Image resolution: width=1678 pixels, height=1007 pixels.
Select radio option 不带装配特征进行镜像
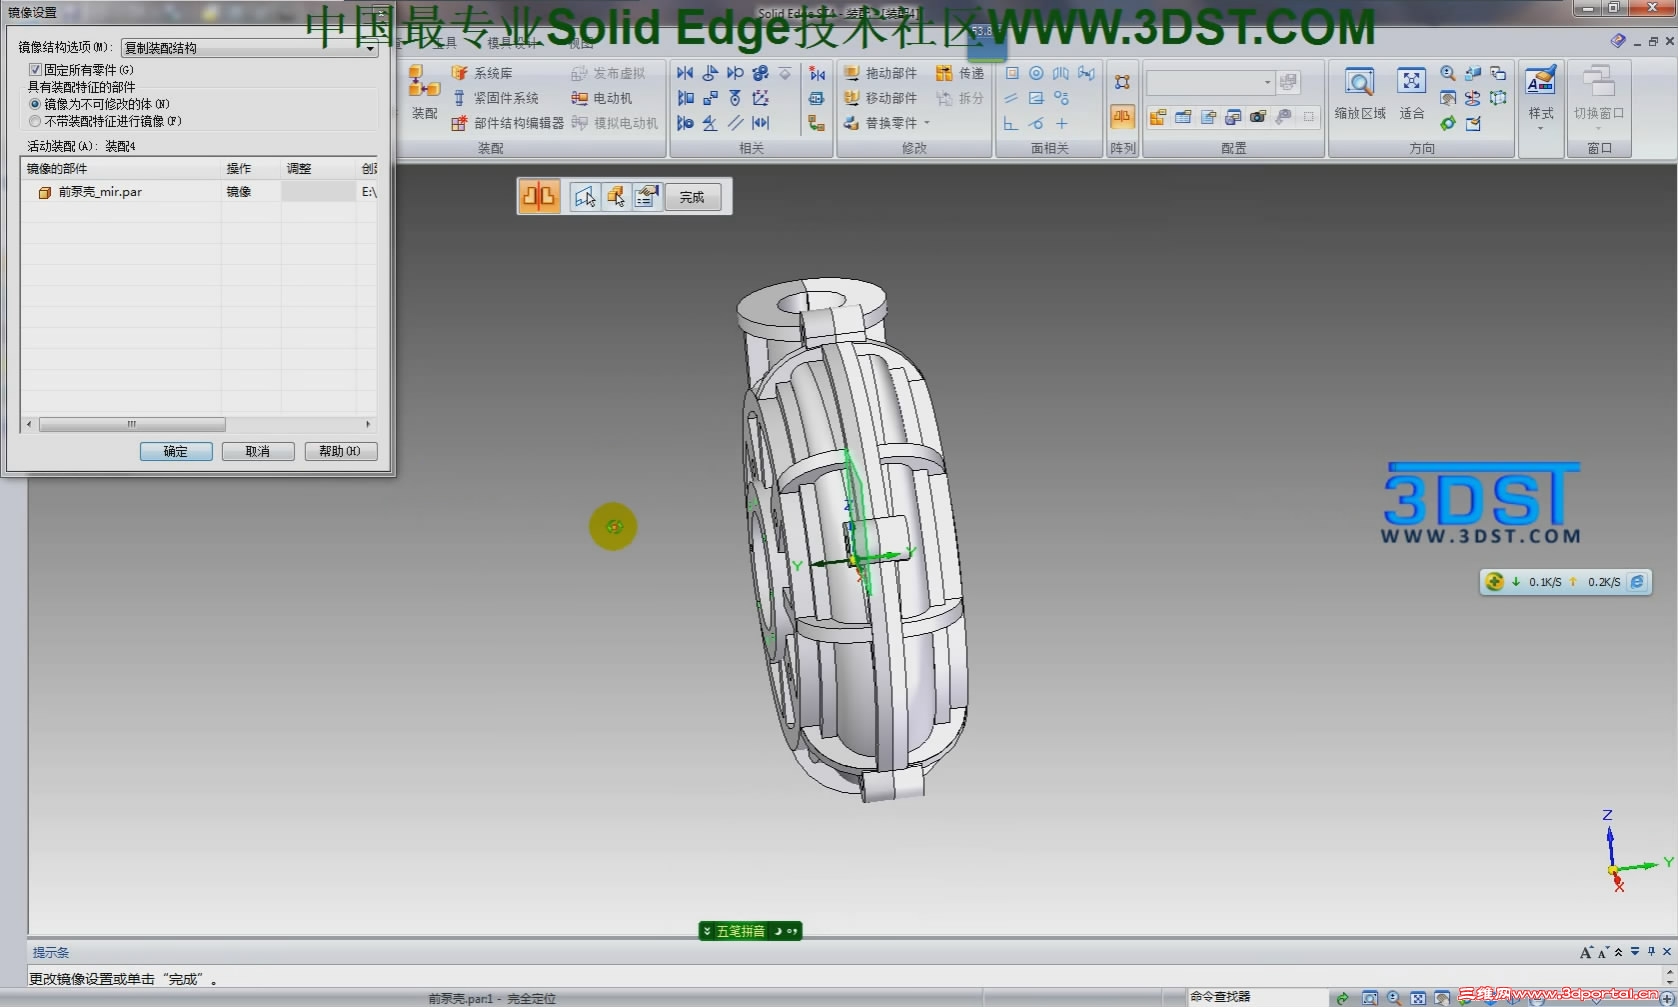coord(36,120)
